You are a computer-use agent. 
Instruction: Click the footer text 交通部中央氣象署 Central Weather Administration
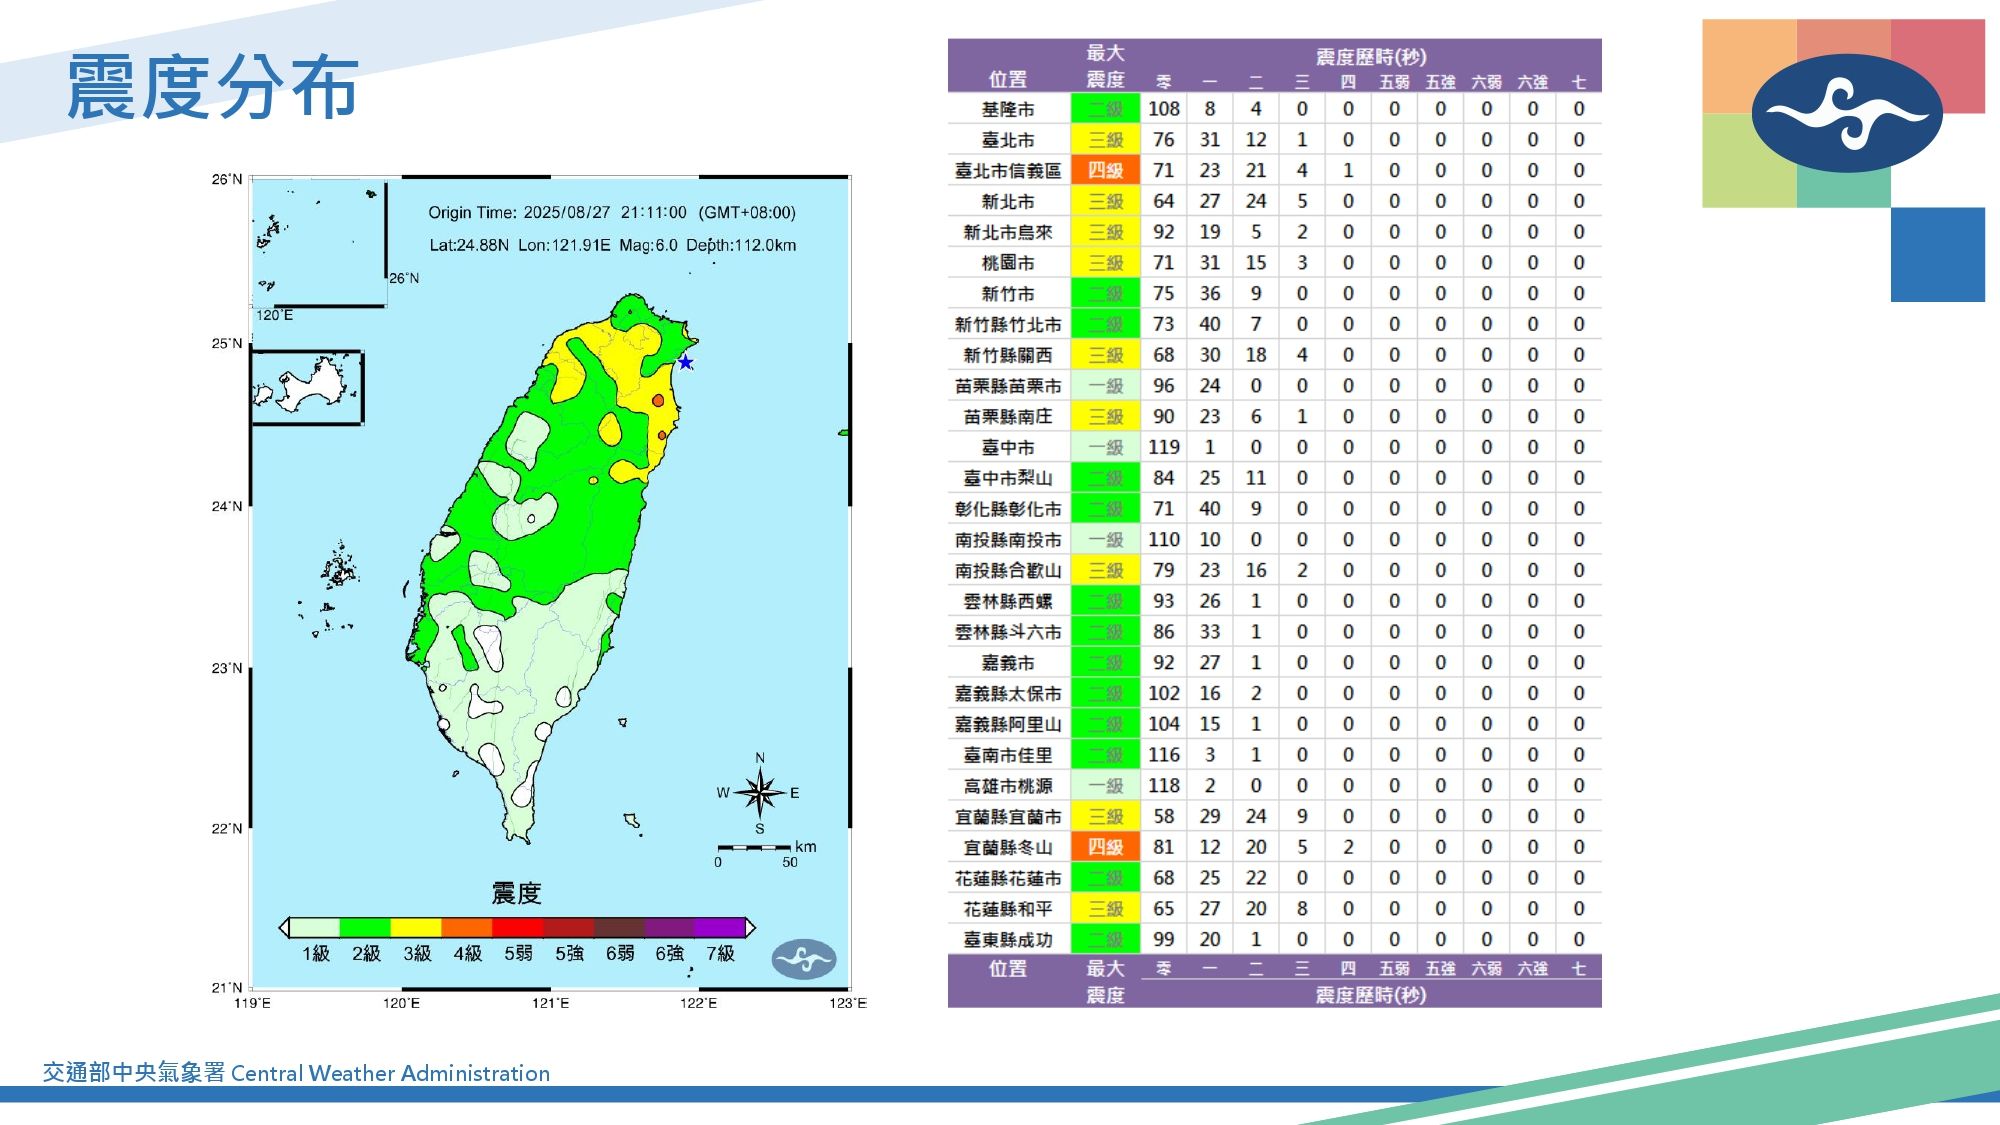296,1073
